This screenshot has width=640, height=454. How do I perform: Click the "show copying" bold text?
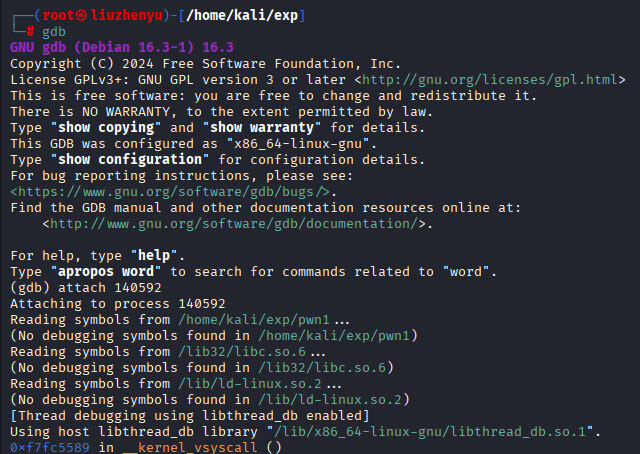(106, 128)
